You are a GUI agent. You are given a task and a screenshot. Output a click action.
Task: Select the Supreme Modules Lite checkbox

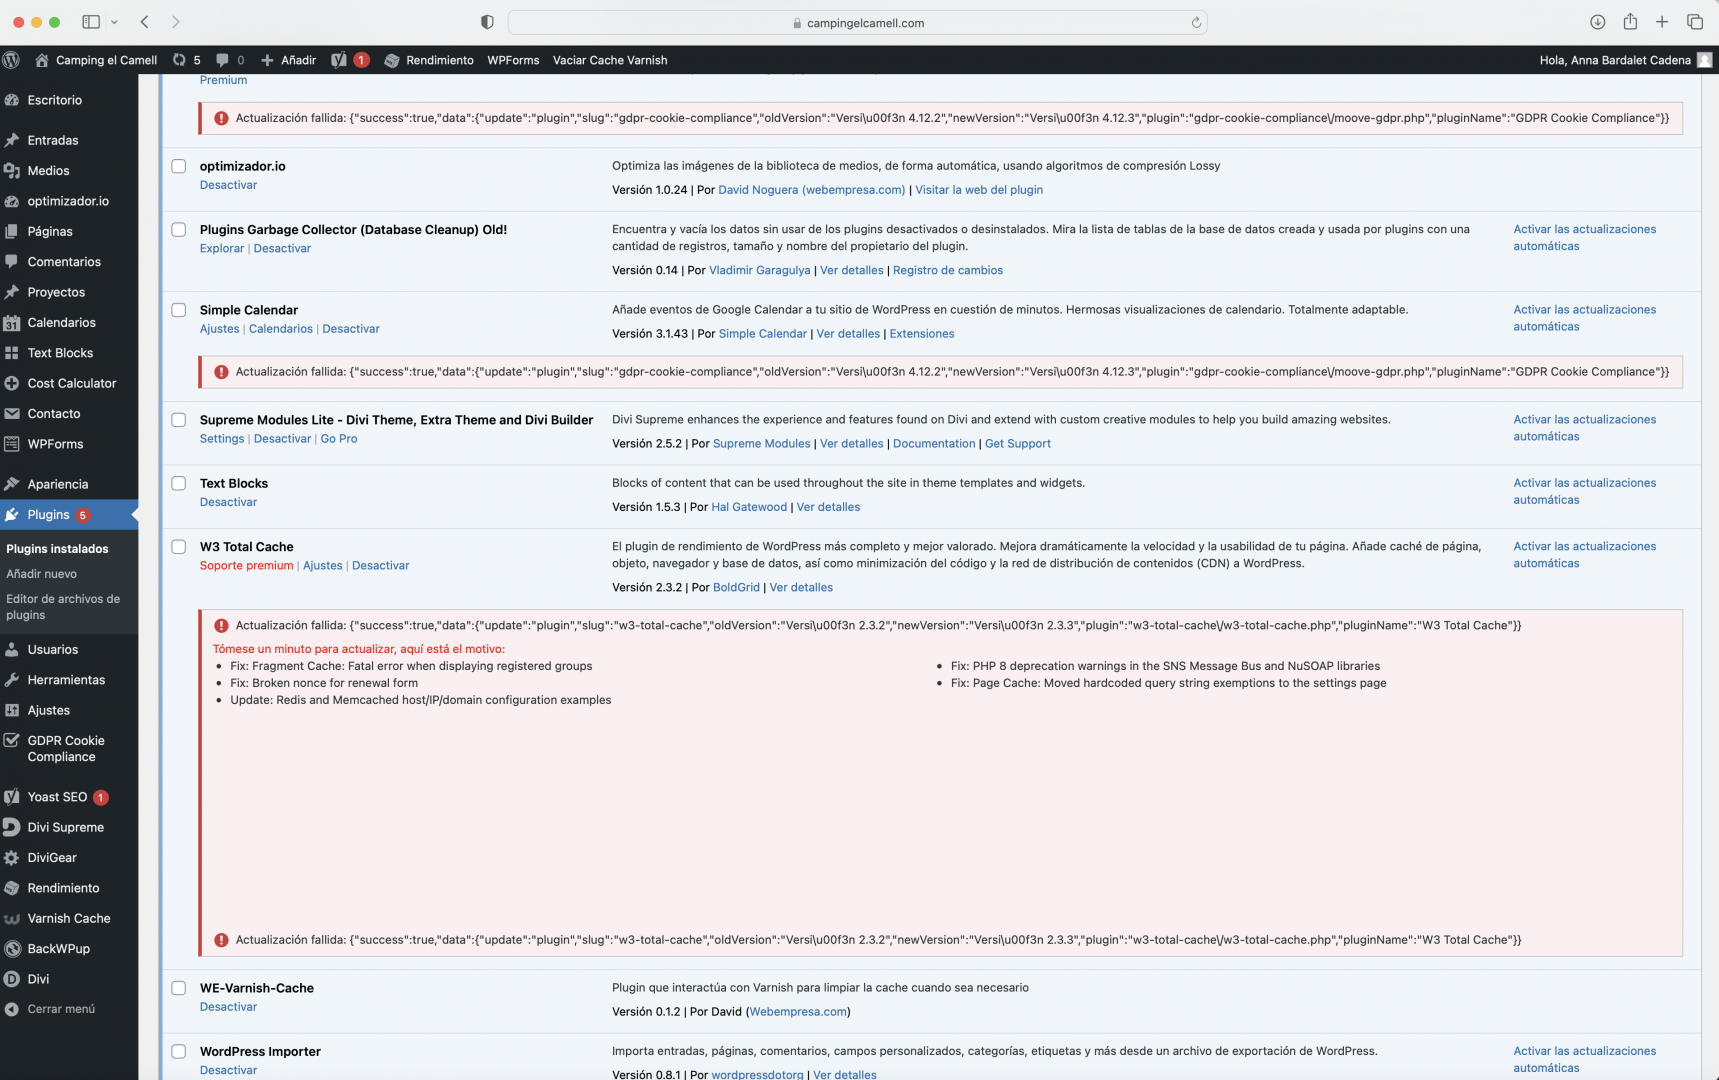(x=179, y=420)
